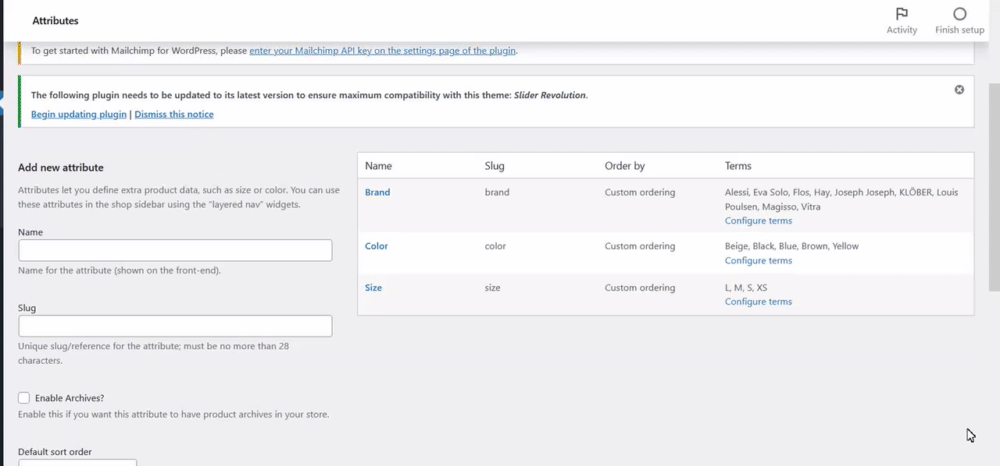This screenshot has width=1000, height=466.
Task: Configure terms for the Color attribute
Action: 758,260
